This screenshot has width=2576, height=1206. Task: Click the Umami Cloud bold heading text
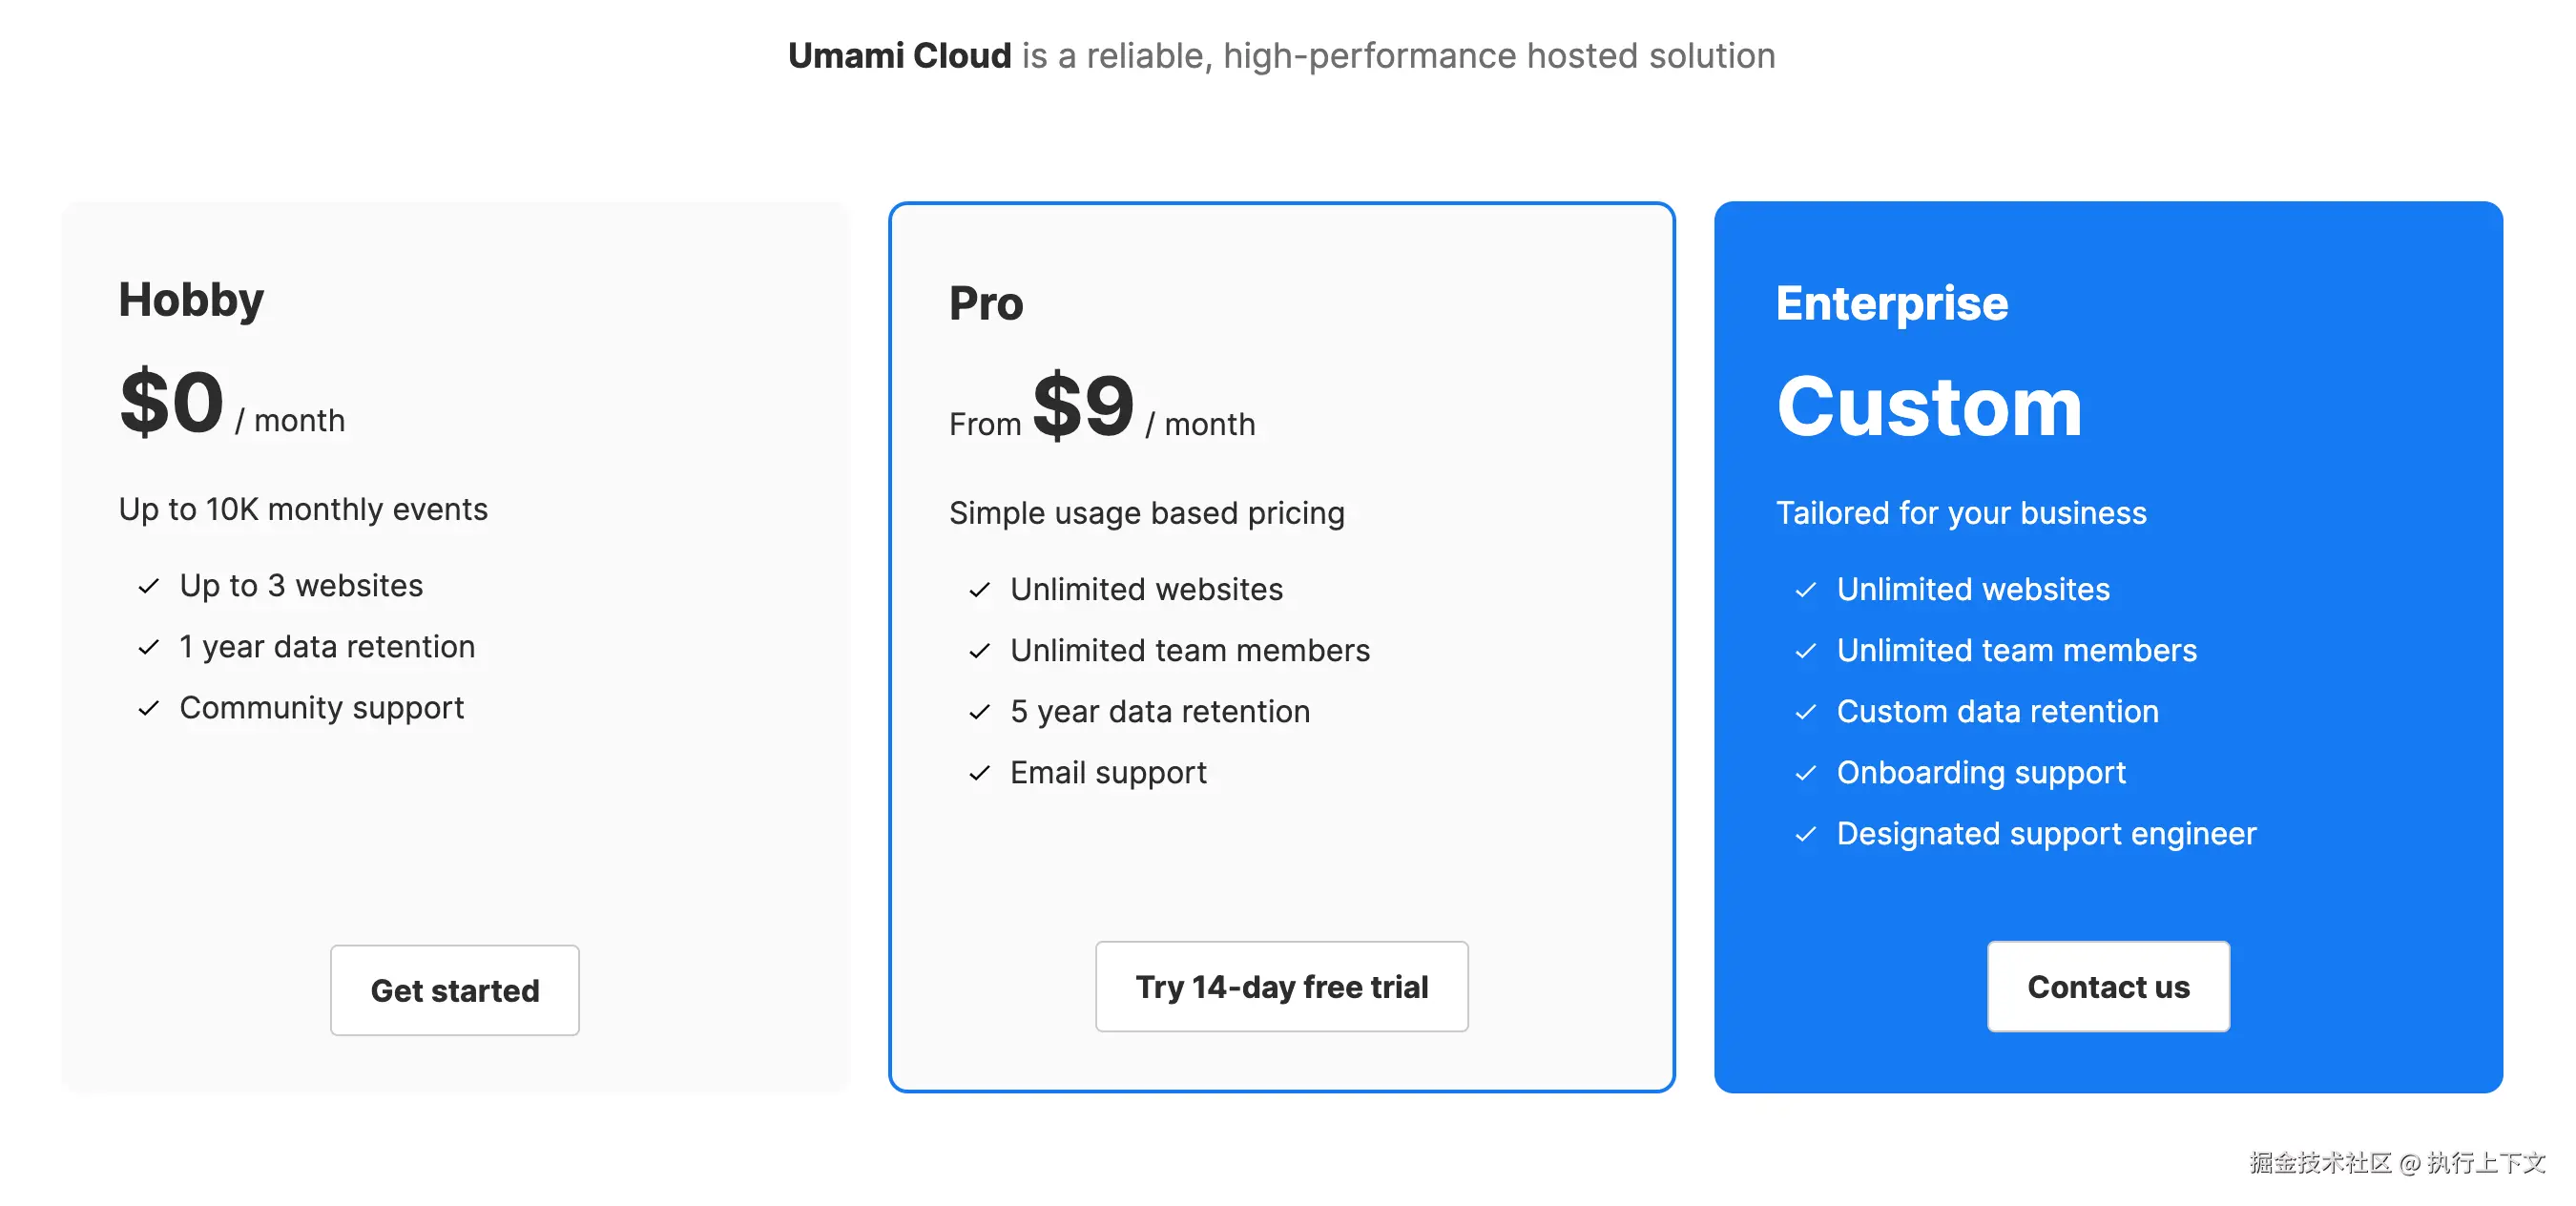tap(899, 56)
